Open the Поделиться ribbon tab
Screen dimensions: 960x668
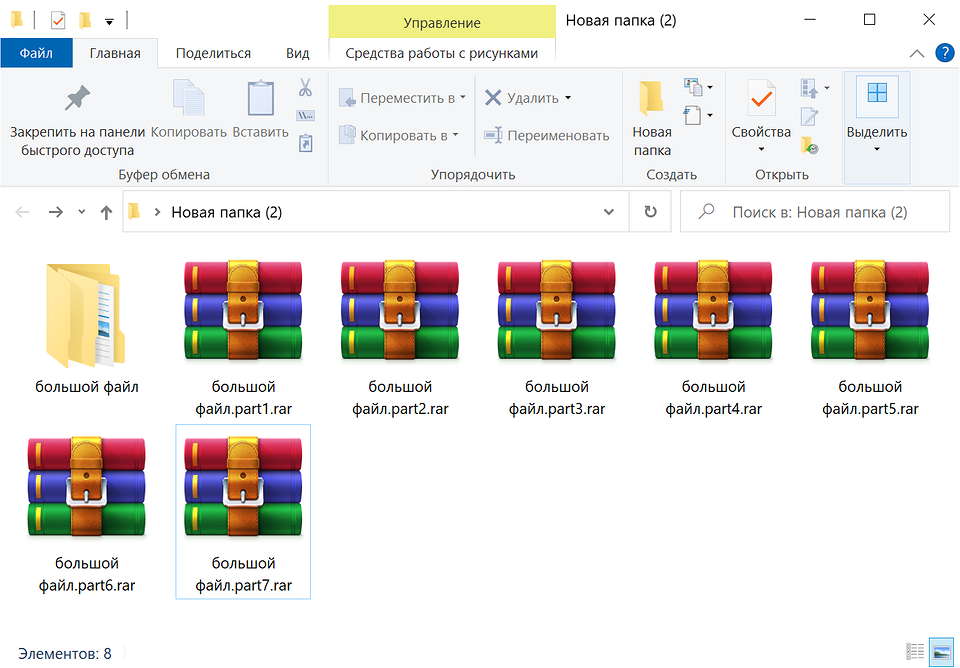coord(213,53)
